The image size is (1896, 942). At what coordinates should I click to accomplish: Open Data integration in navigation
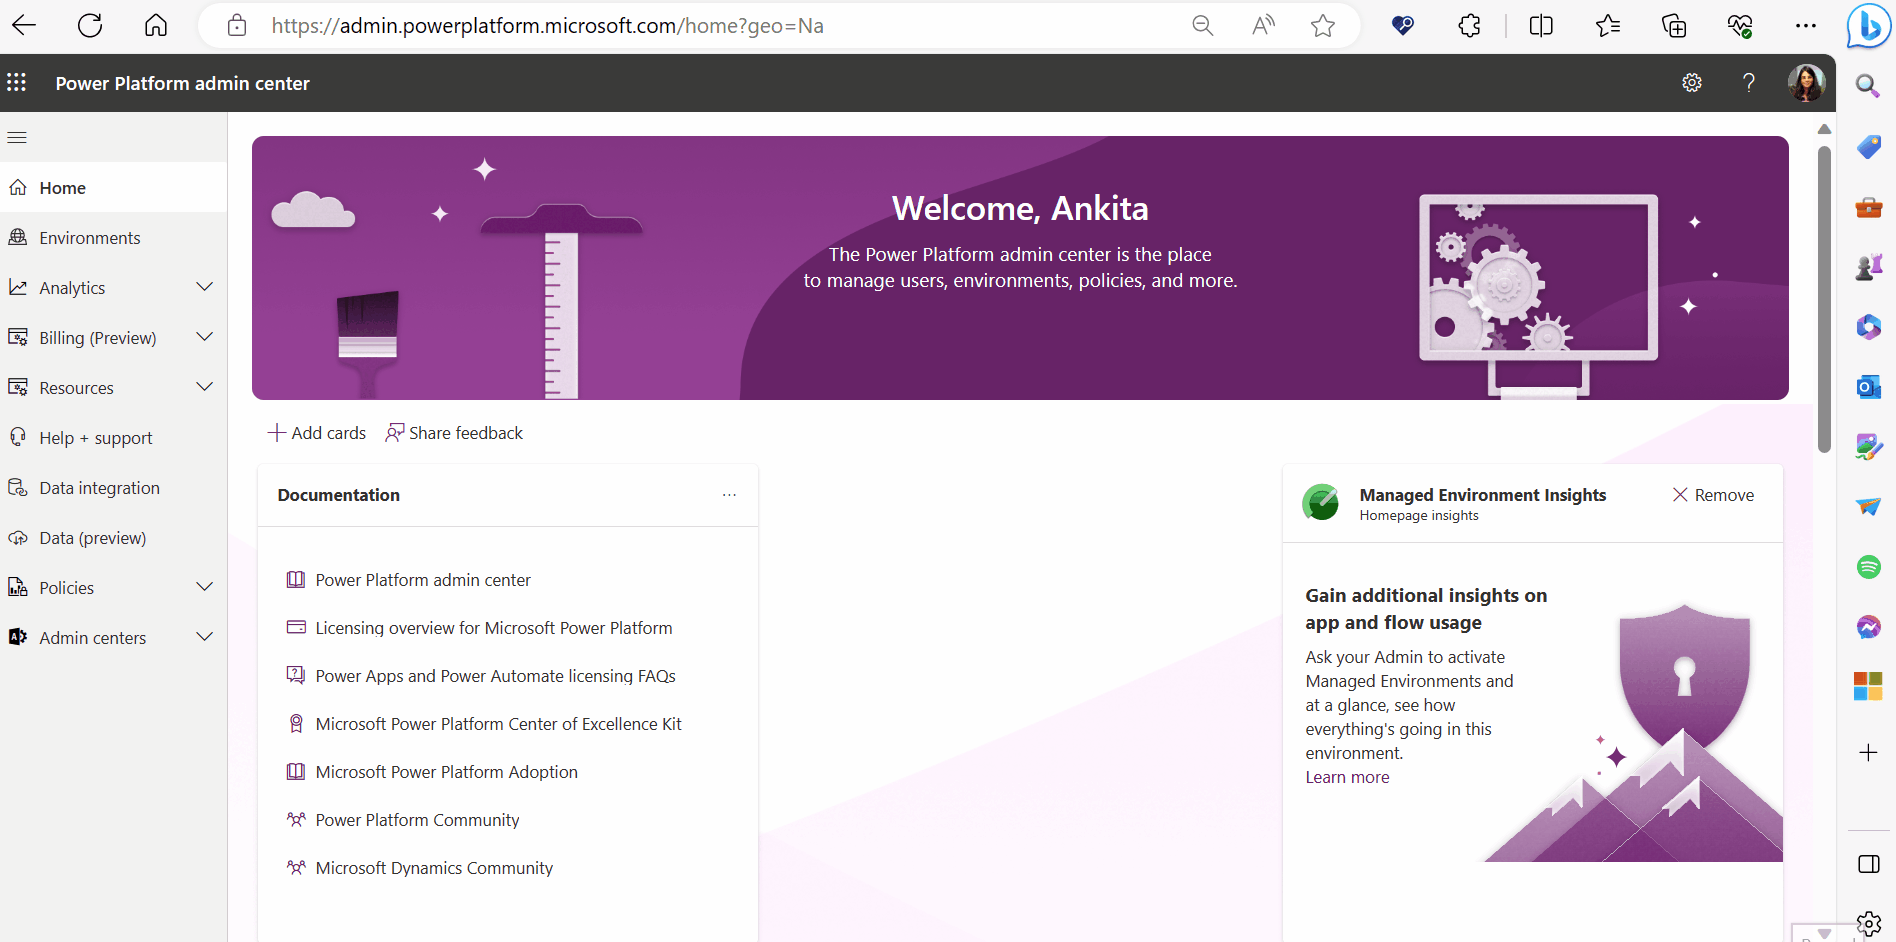pyautogui.click(x=99, y=488)
